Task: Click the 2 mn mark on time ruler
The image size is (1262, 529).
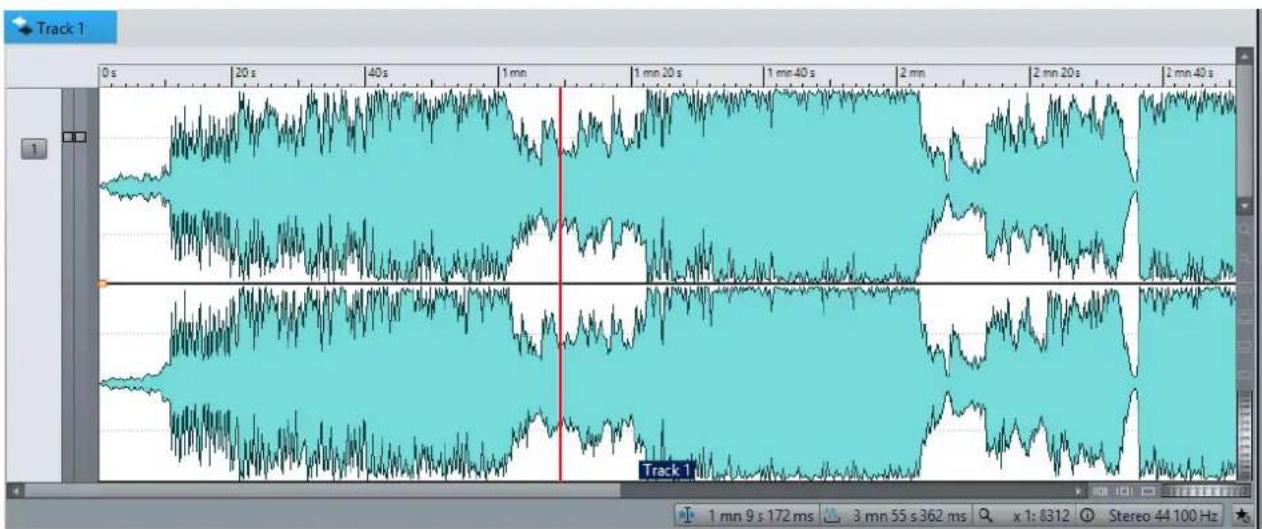Action: click(912, 73)
